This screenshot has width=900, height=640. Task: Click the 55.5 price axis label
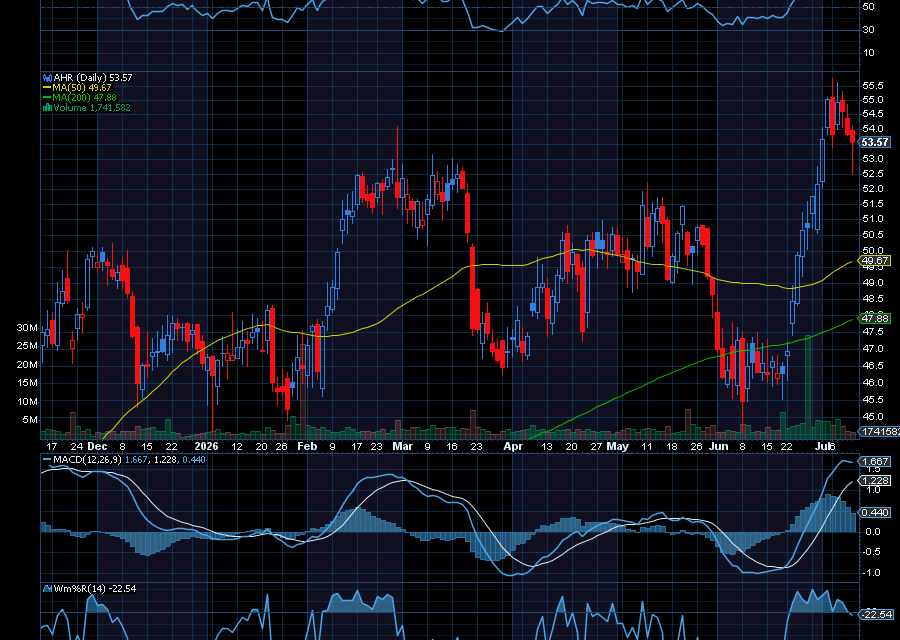[x=873, y=86]
